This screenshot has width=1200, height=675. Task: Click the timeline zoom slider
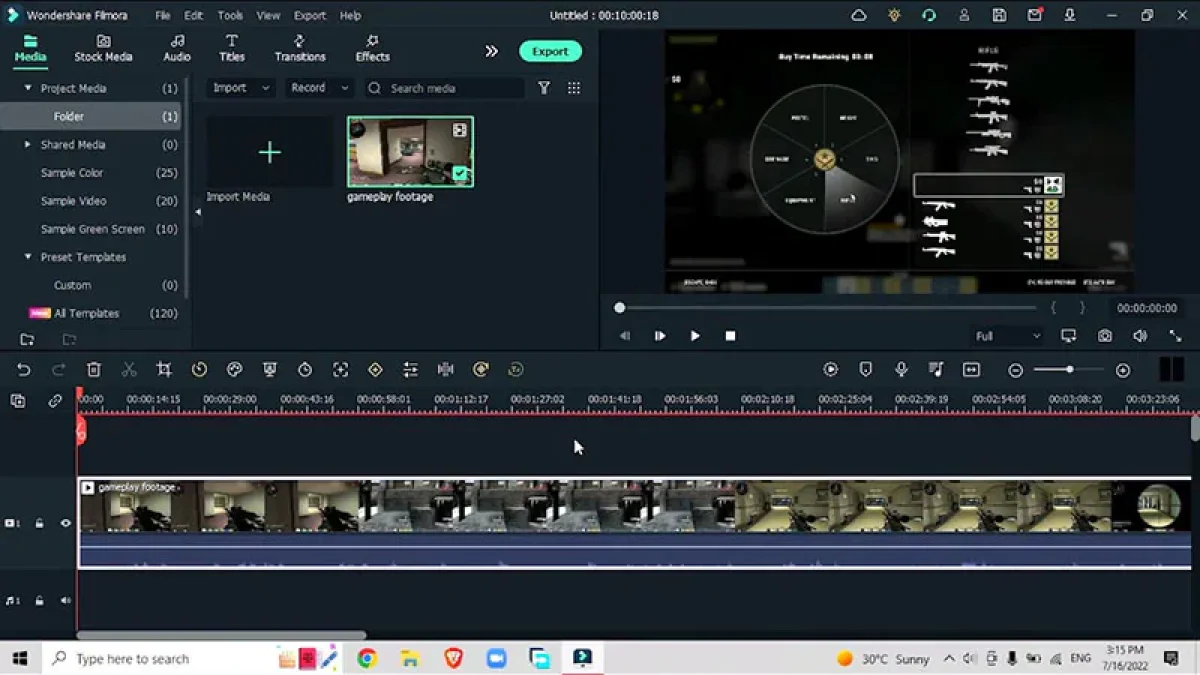(x=1069, y=370)
